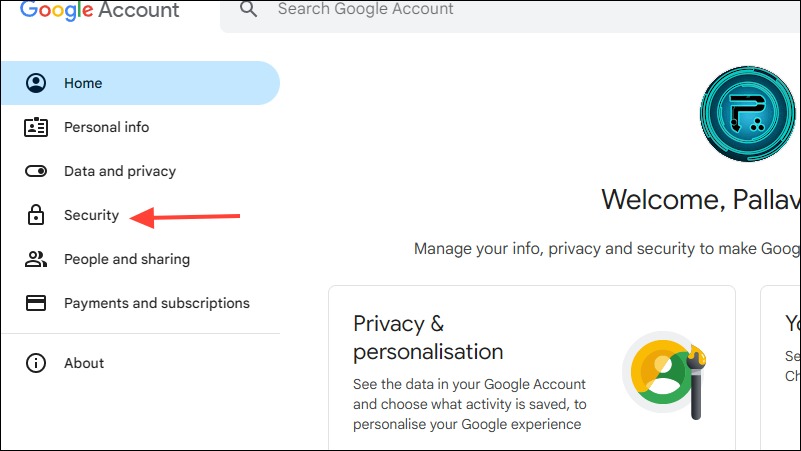This screenshot has height=451, width=801.
Task: Open Payments and subscriptions section
Action: coord(140,303)
